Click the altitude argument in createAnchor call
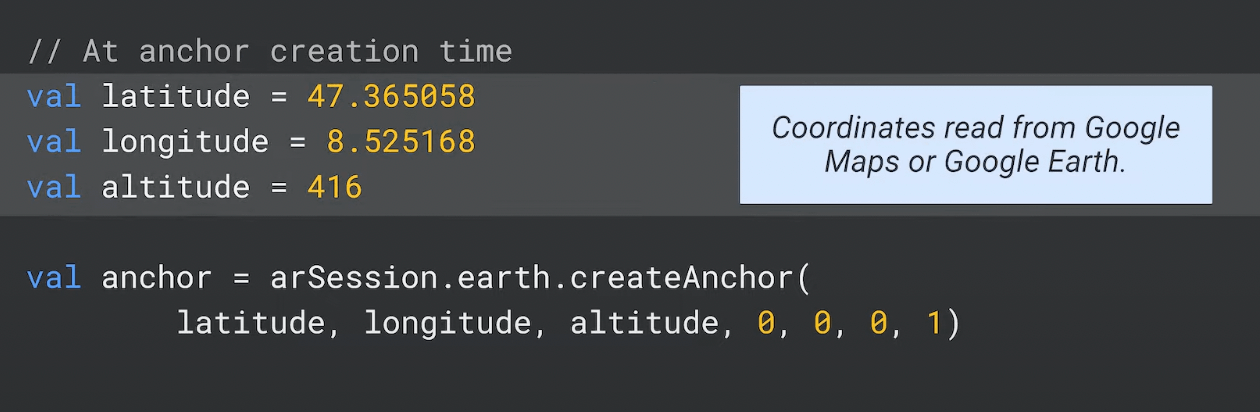 [644, 323]
